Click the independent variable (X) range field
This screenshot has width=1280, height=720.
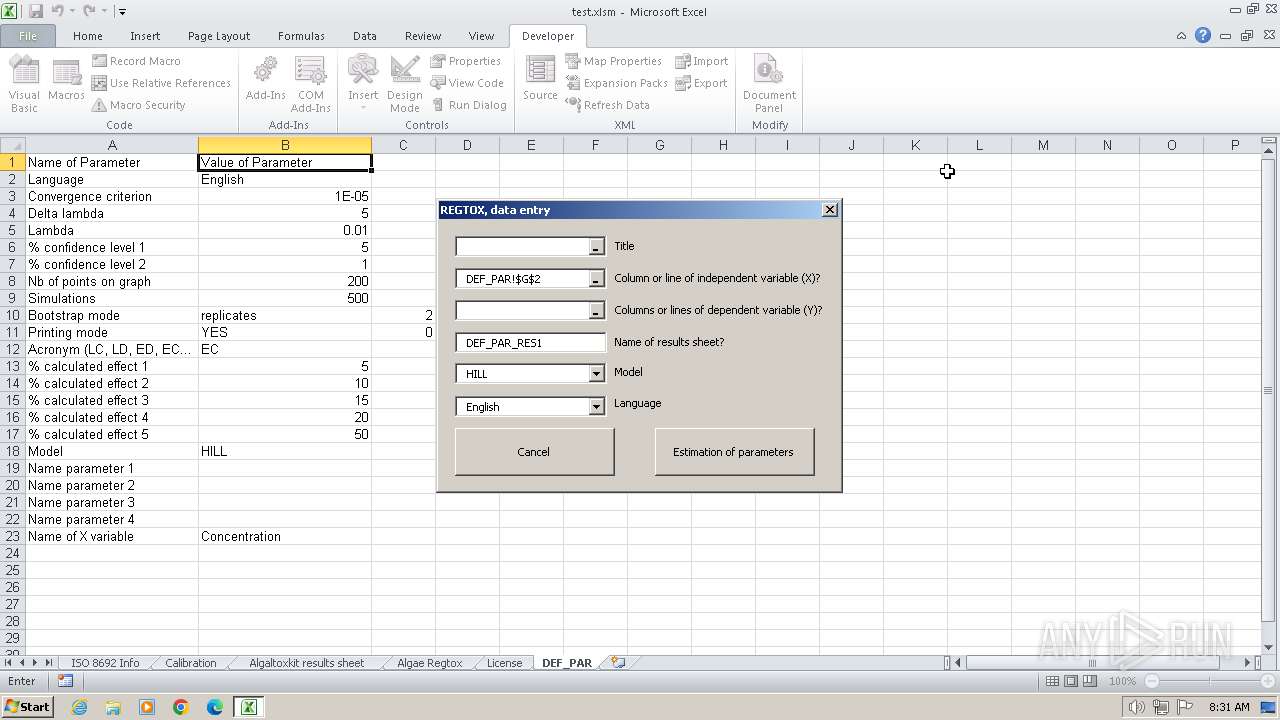click(x=522, y=279)
